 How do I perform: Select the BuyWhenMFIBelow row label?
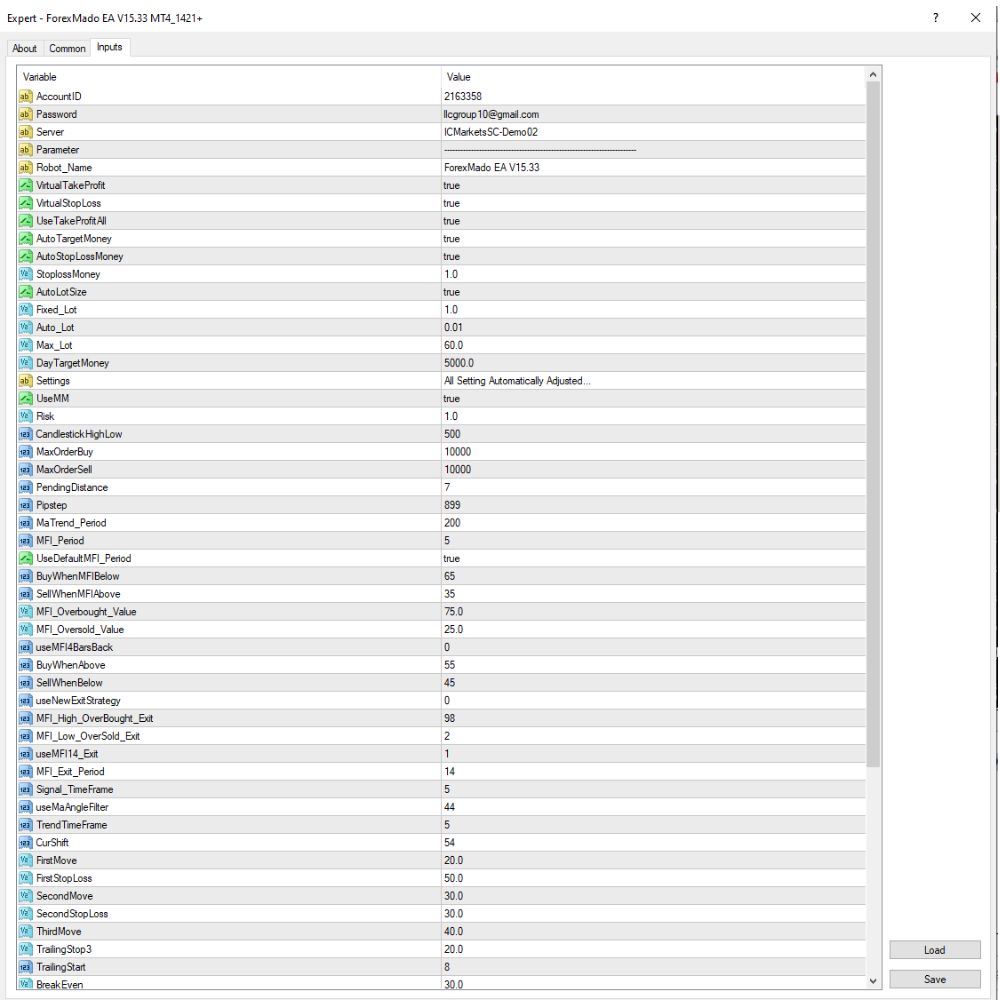tap(78, 576)
